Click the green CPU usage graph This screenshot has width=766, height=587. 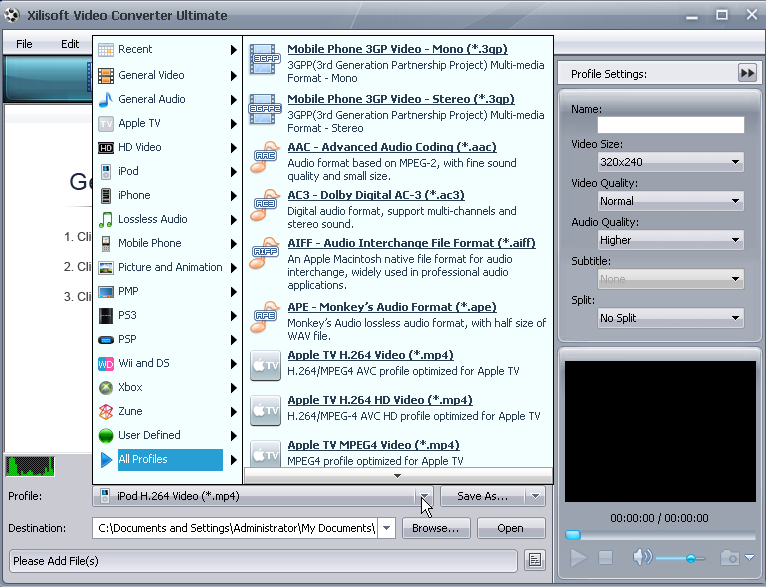[30, 467]
